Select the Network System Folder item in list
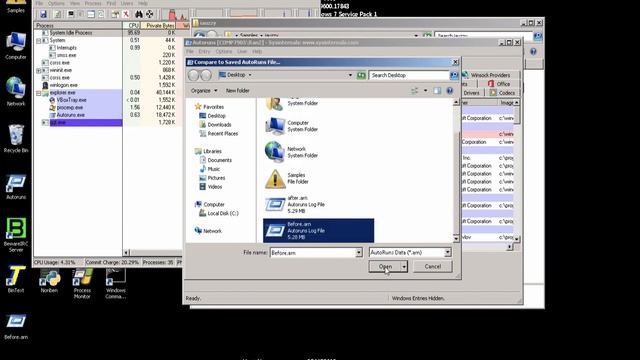This screenshot has width=640, height=360. point(291,152)
